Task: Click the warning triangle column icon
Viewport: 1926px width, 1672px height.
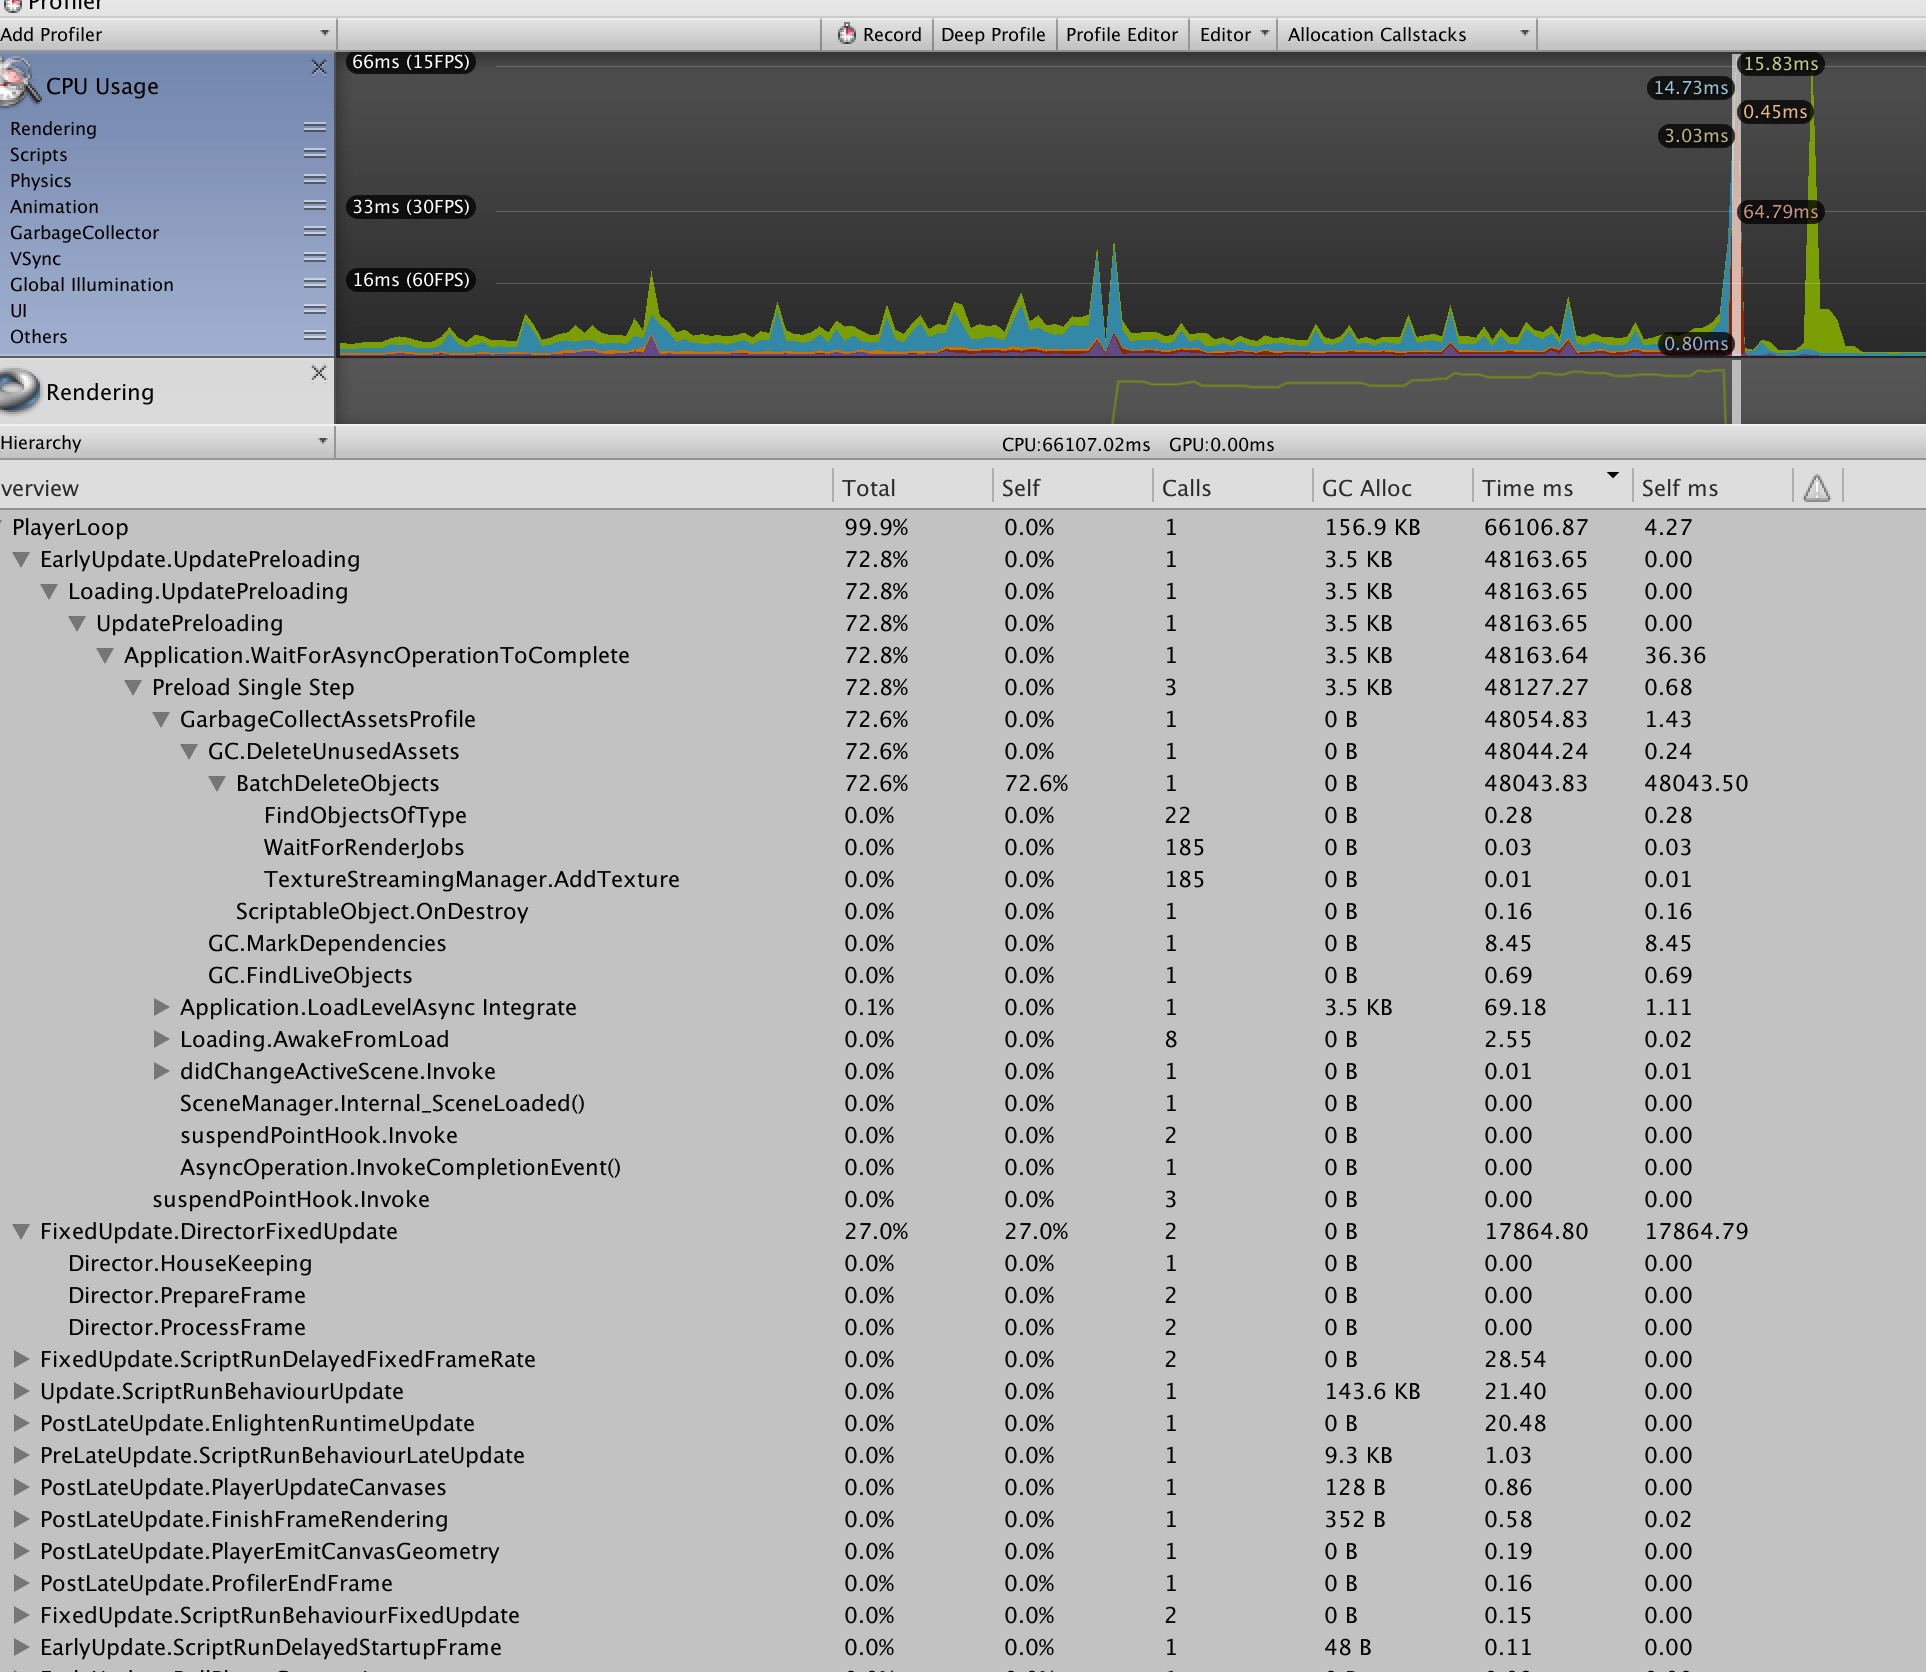Action: point(1817,488)
